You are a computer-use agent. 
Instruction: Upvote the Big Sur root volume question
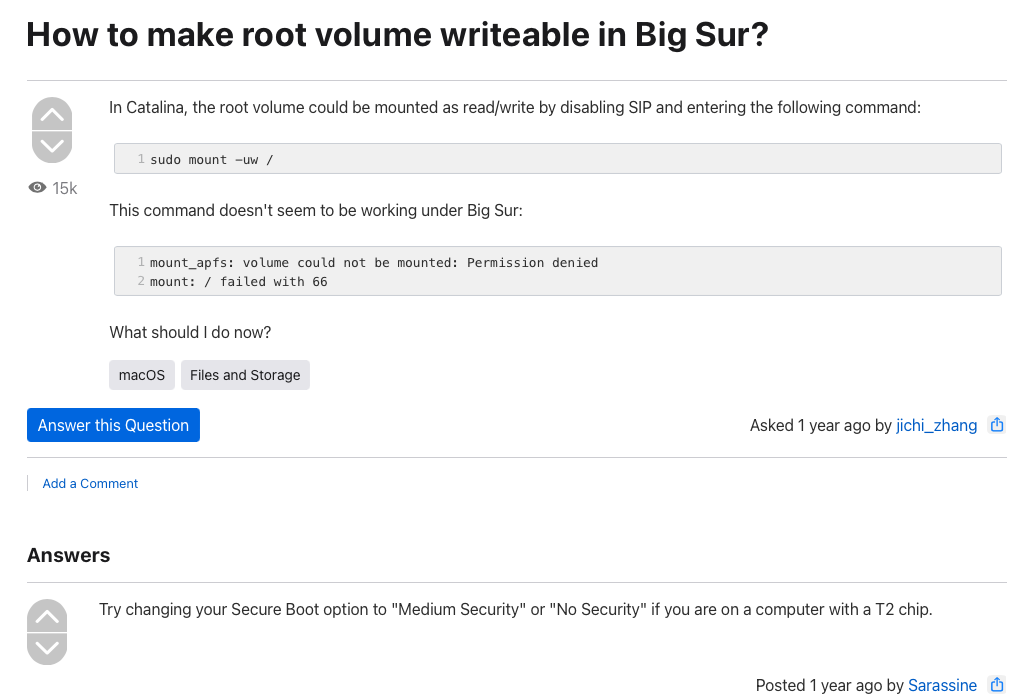pos(52,114)
